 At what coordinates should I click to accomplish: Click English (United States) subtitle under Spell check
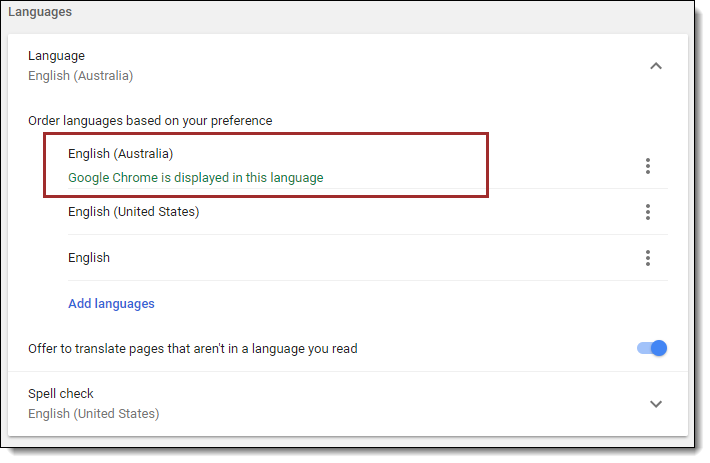tap(93, 413)
